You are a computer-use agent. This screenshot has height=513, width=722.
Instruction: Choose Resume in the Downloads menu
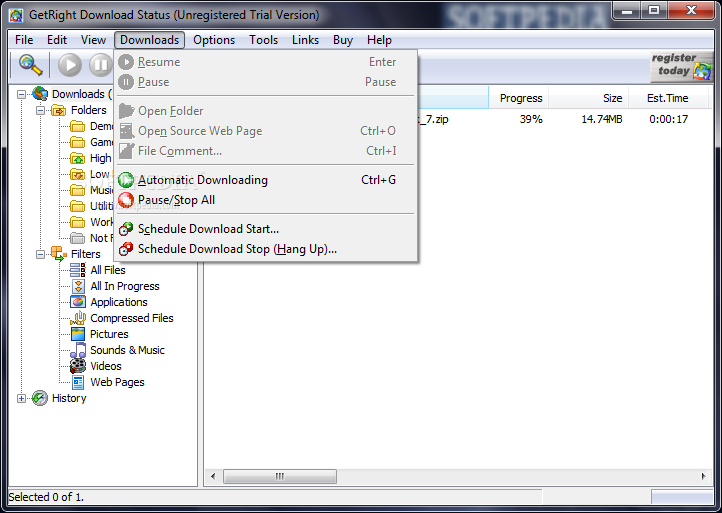[266, 62]
